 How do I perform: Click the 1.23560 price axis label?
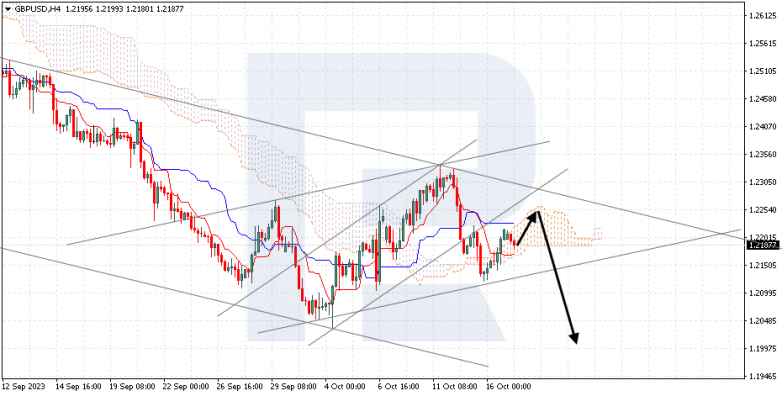click(x=762, y=154)
